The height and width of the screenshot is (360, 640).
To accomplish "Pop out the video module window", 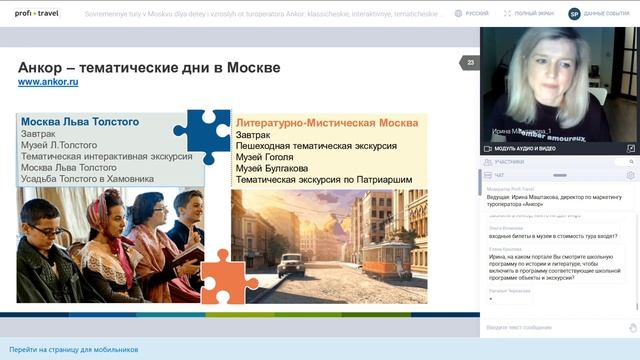I will point(631,149).
